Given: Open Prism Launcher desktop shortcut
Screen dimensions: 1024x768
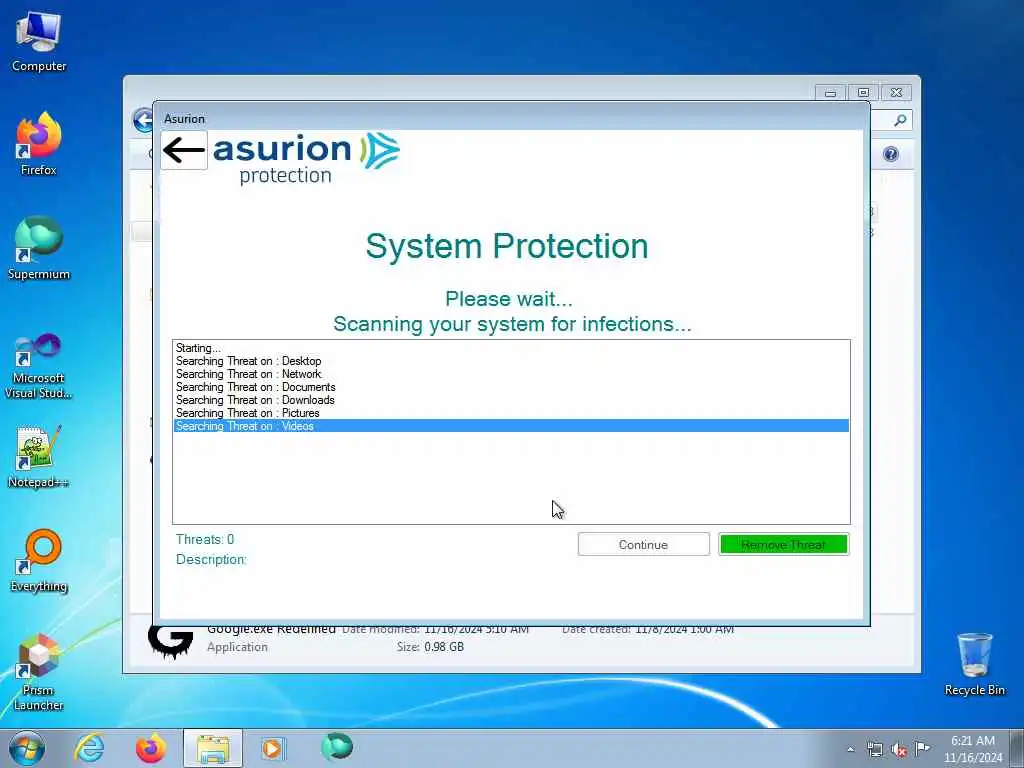Looking at the screenshot, I should tap(39, 673).
